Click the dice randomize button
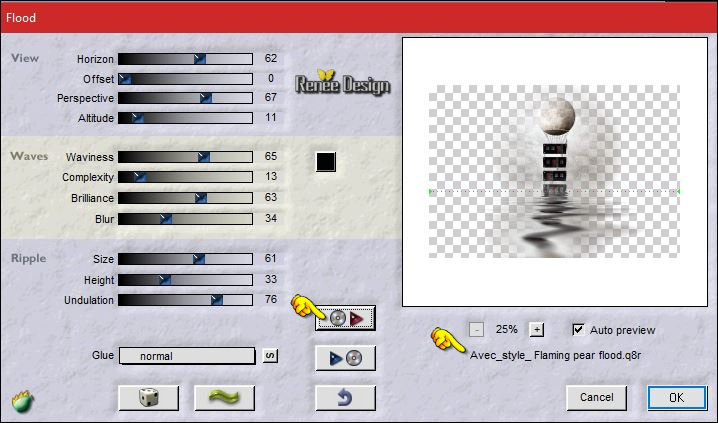The width and height of the screenshot is (718, 423). pos(148,398)
